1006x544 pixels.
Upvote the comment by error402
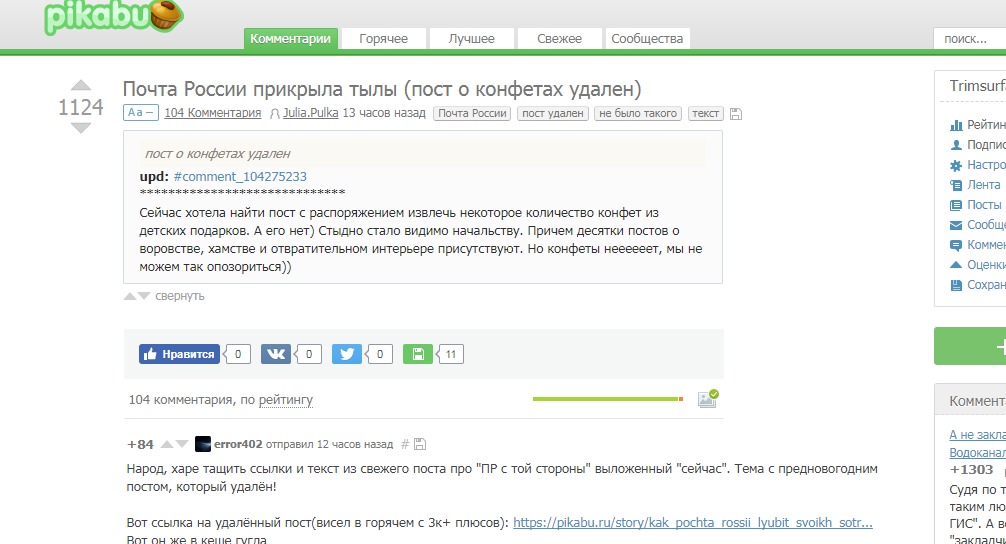tap(166, 444)
